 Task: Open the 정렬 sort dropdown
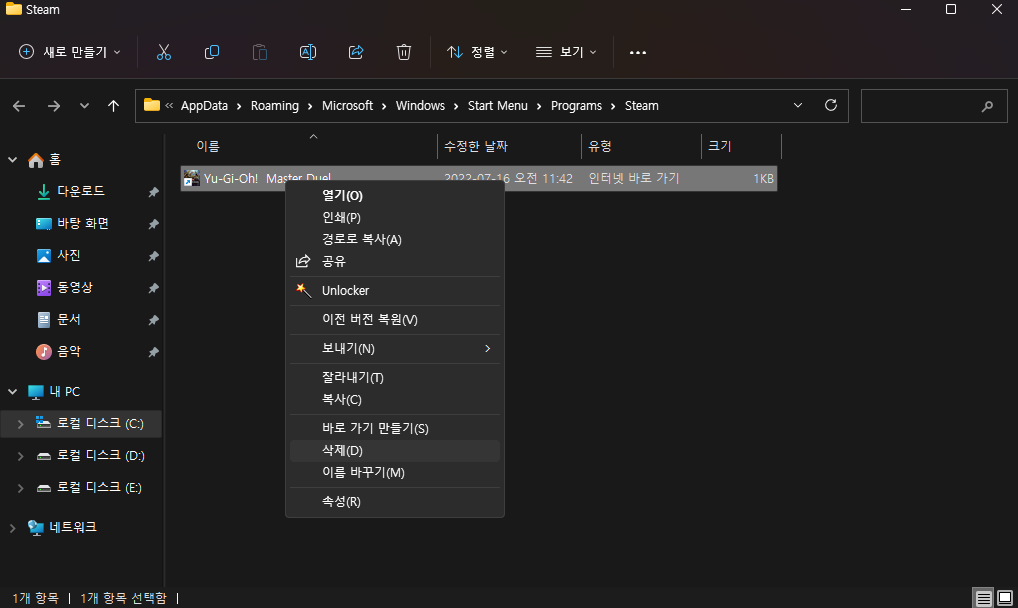477,52
